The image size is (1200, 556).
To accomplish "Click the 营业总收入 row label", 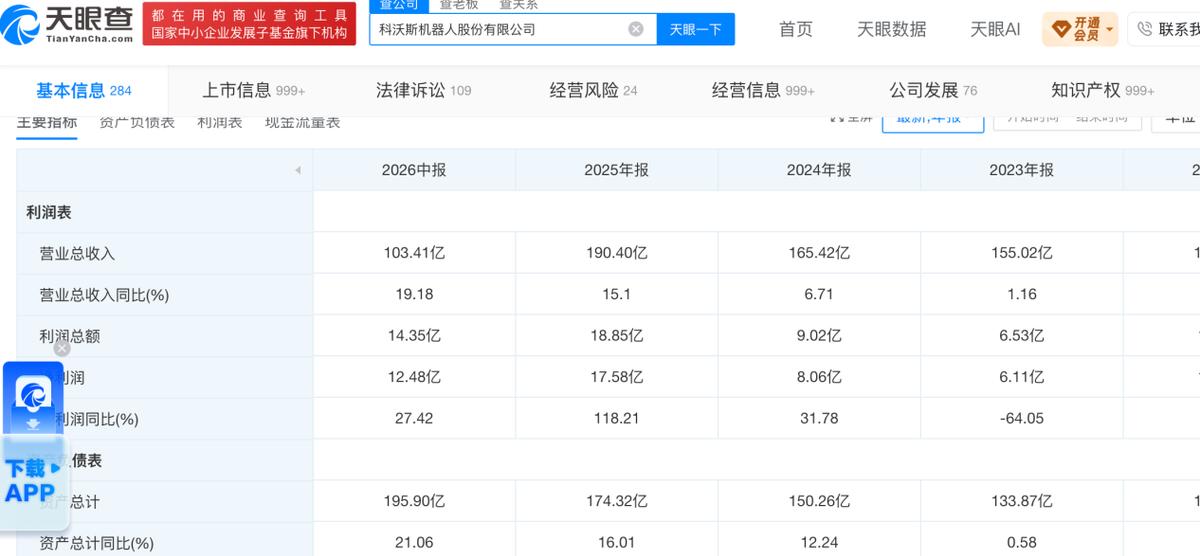I will (x=77, y=254).
